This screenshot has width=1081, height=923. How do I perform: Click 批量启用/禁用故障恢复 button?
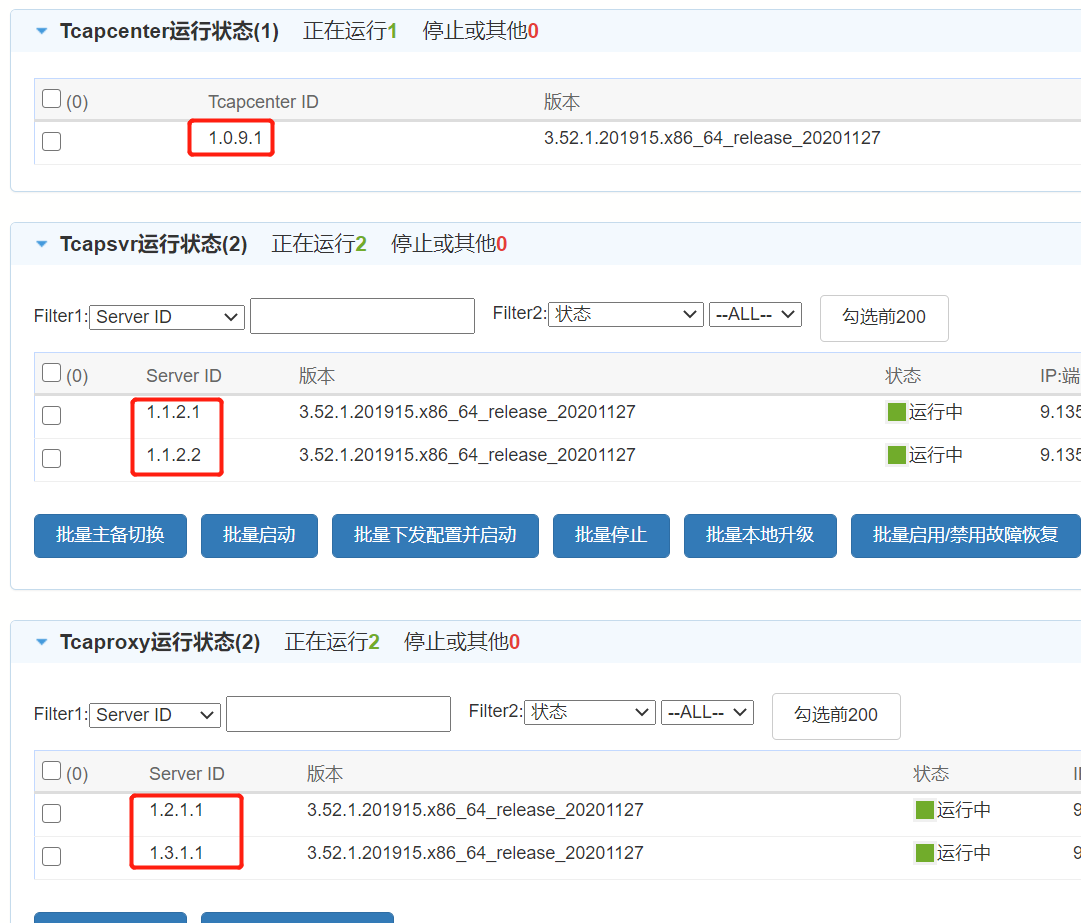pos(966,536)
